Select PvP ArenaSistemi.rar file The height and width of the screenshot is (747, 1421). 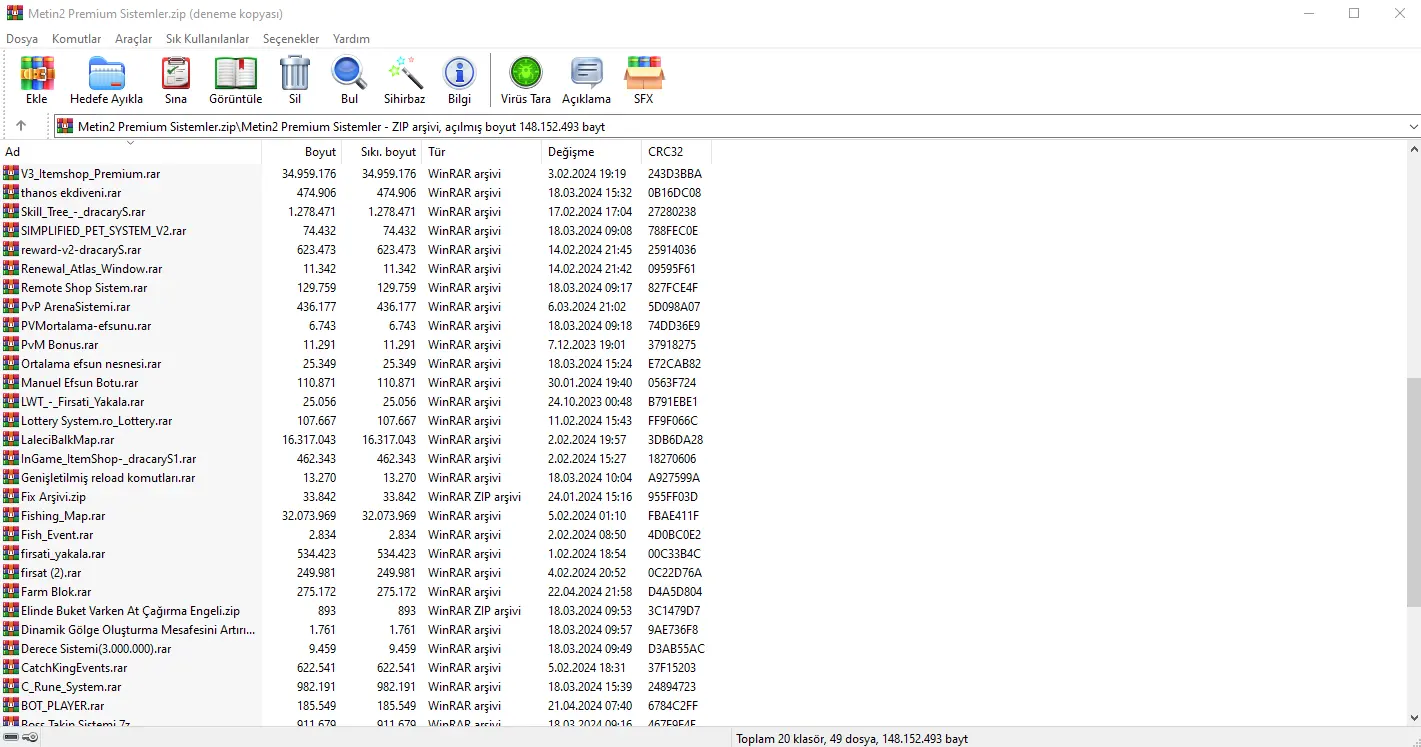point(76,306)
